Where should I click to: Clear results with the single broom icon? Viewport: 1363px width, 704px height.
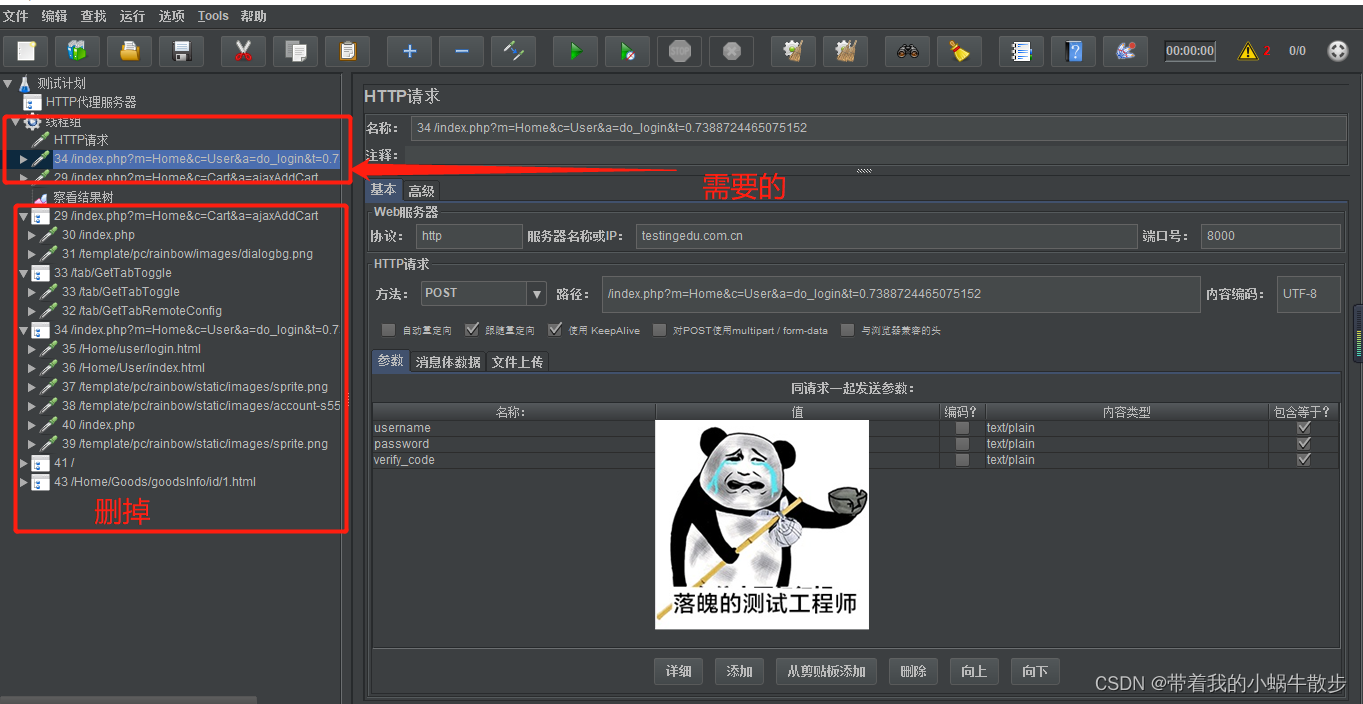pyautogui.click(x=793, y=51)
